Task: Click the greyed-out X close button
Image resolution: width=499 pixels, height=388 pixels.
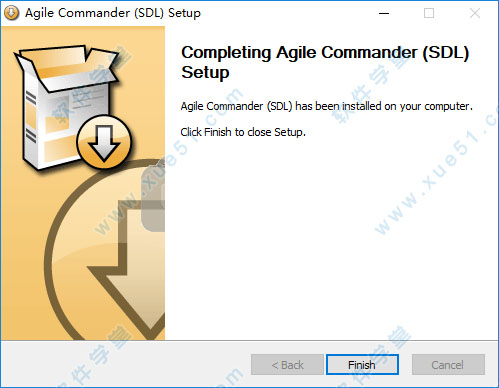Action: [x=475, y=13]
